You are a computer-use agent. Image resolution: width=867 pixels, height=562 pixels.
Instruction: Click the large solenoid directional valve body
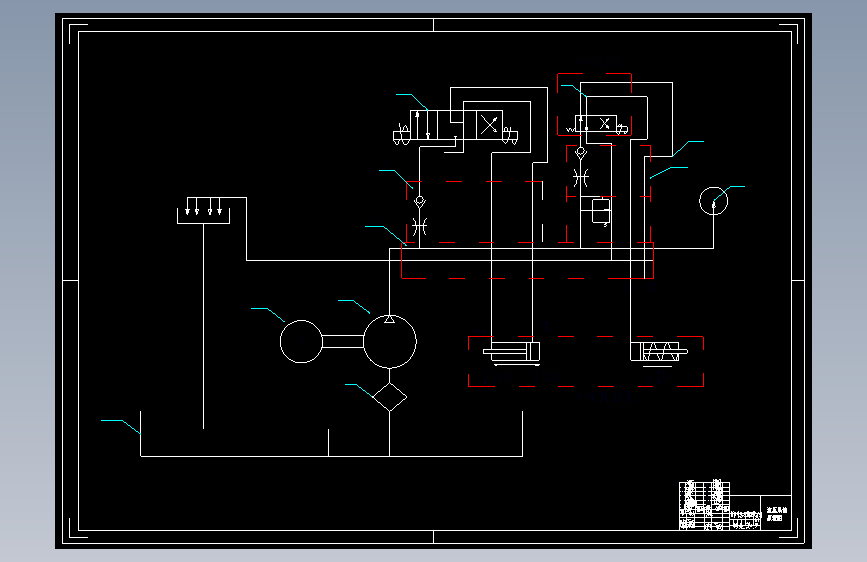tap(457, 125)
